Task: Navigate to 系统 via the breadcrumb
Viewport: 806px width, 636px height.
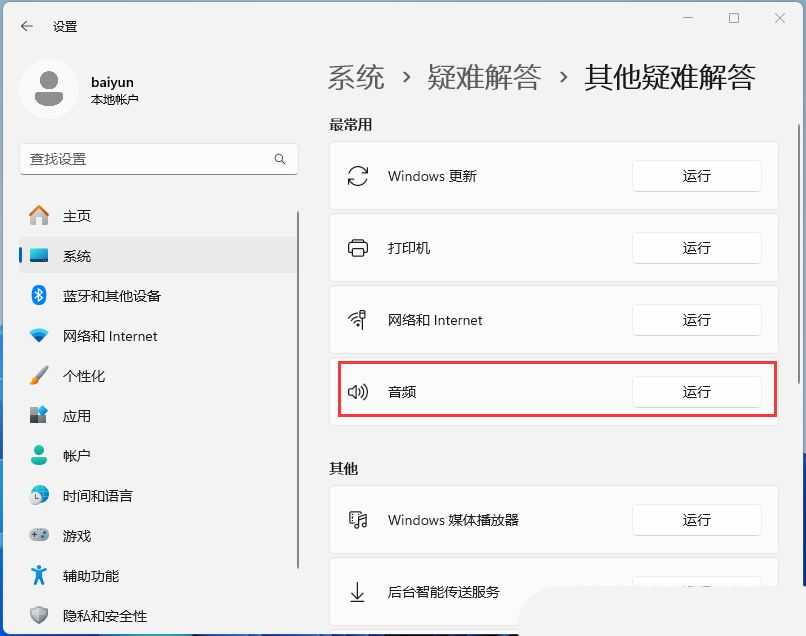Action: click(355, 77)
